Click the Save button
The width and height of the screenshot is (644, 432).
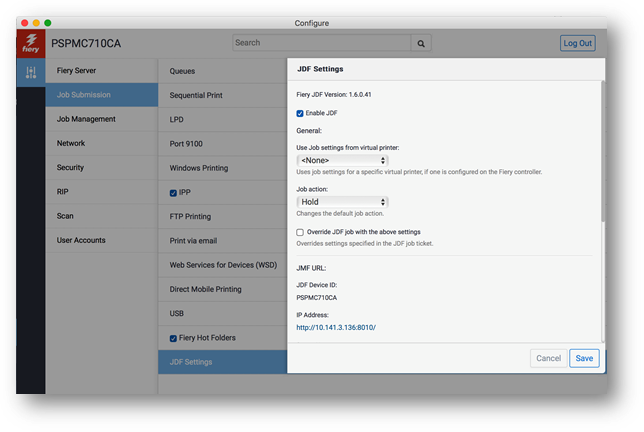click(584, 358)
